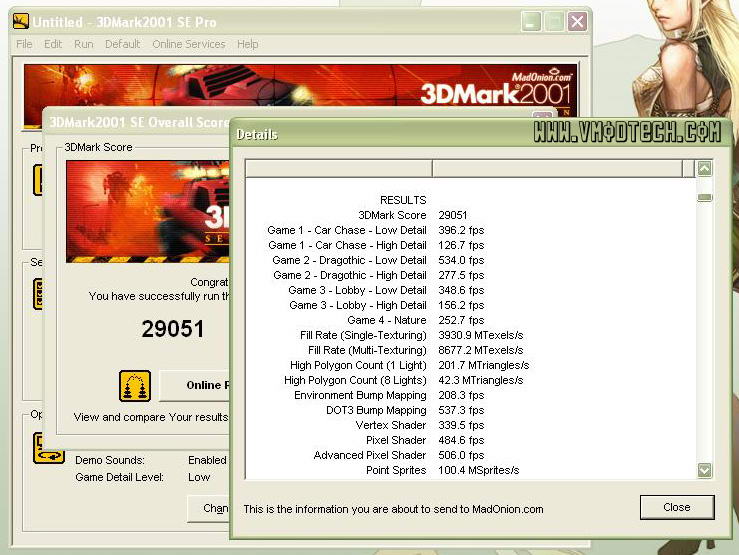Click the Details list scrollbar thumb
Screen dimensions: 739x555
(x=705, y=197)
